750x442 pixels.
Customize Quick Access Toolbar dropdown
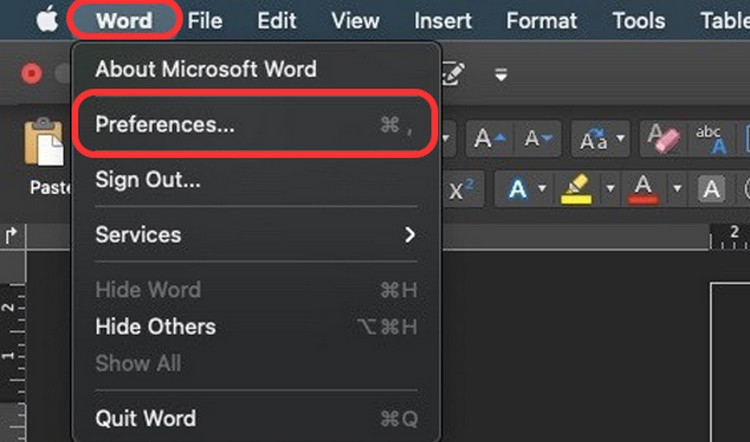[x=501, y=75]
